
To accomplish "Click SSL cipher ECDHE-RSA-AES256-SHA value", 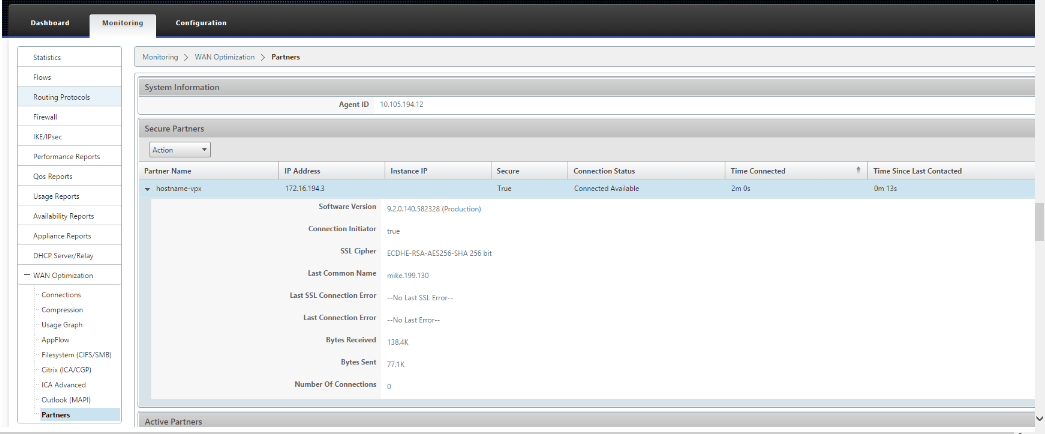I will pos(439,253).
